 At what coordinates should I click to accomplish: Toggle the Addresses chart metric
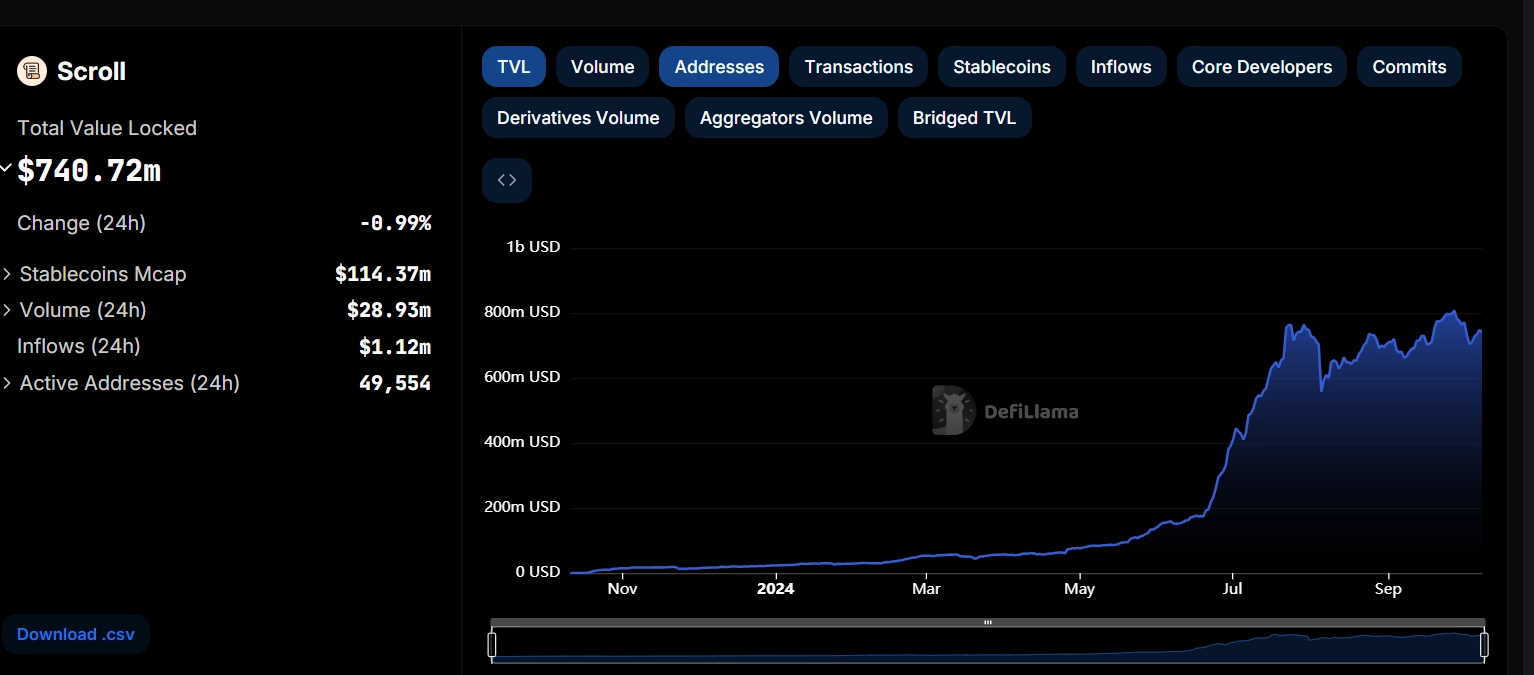719,67
